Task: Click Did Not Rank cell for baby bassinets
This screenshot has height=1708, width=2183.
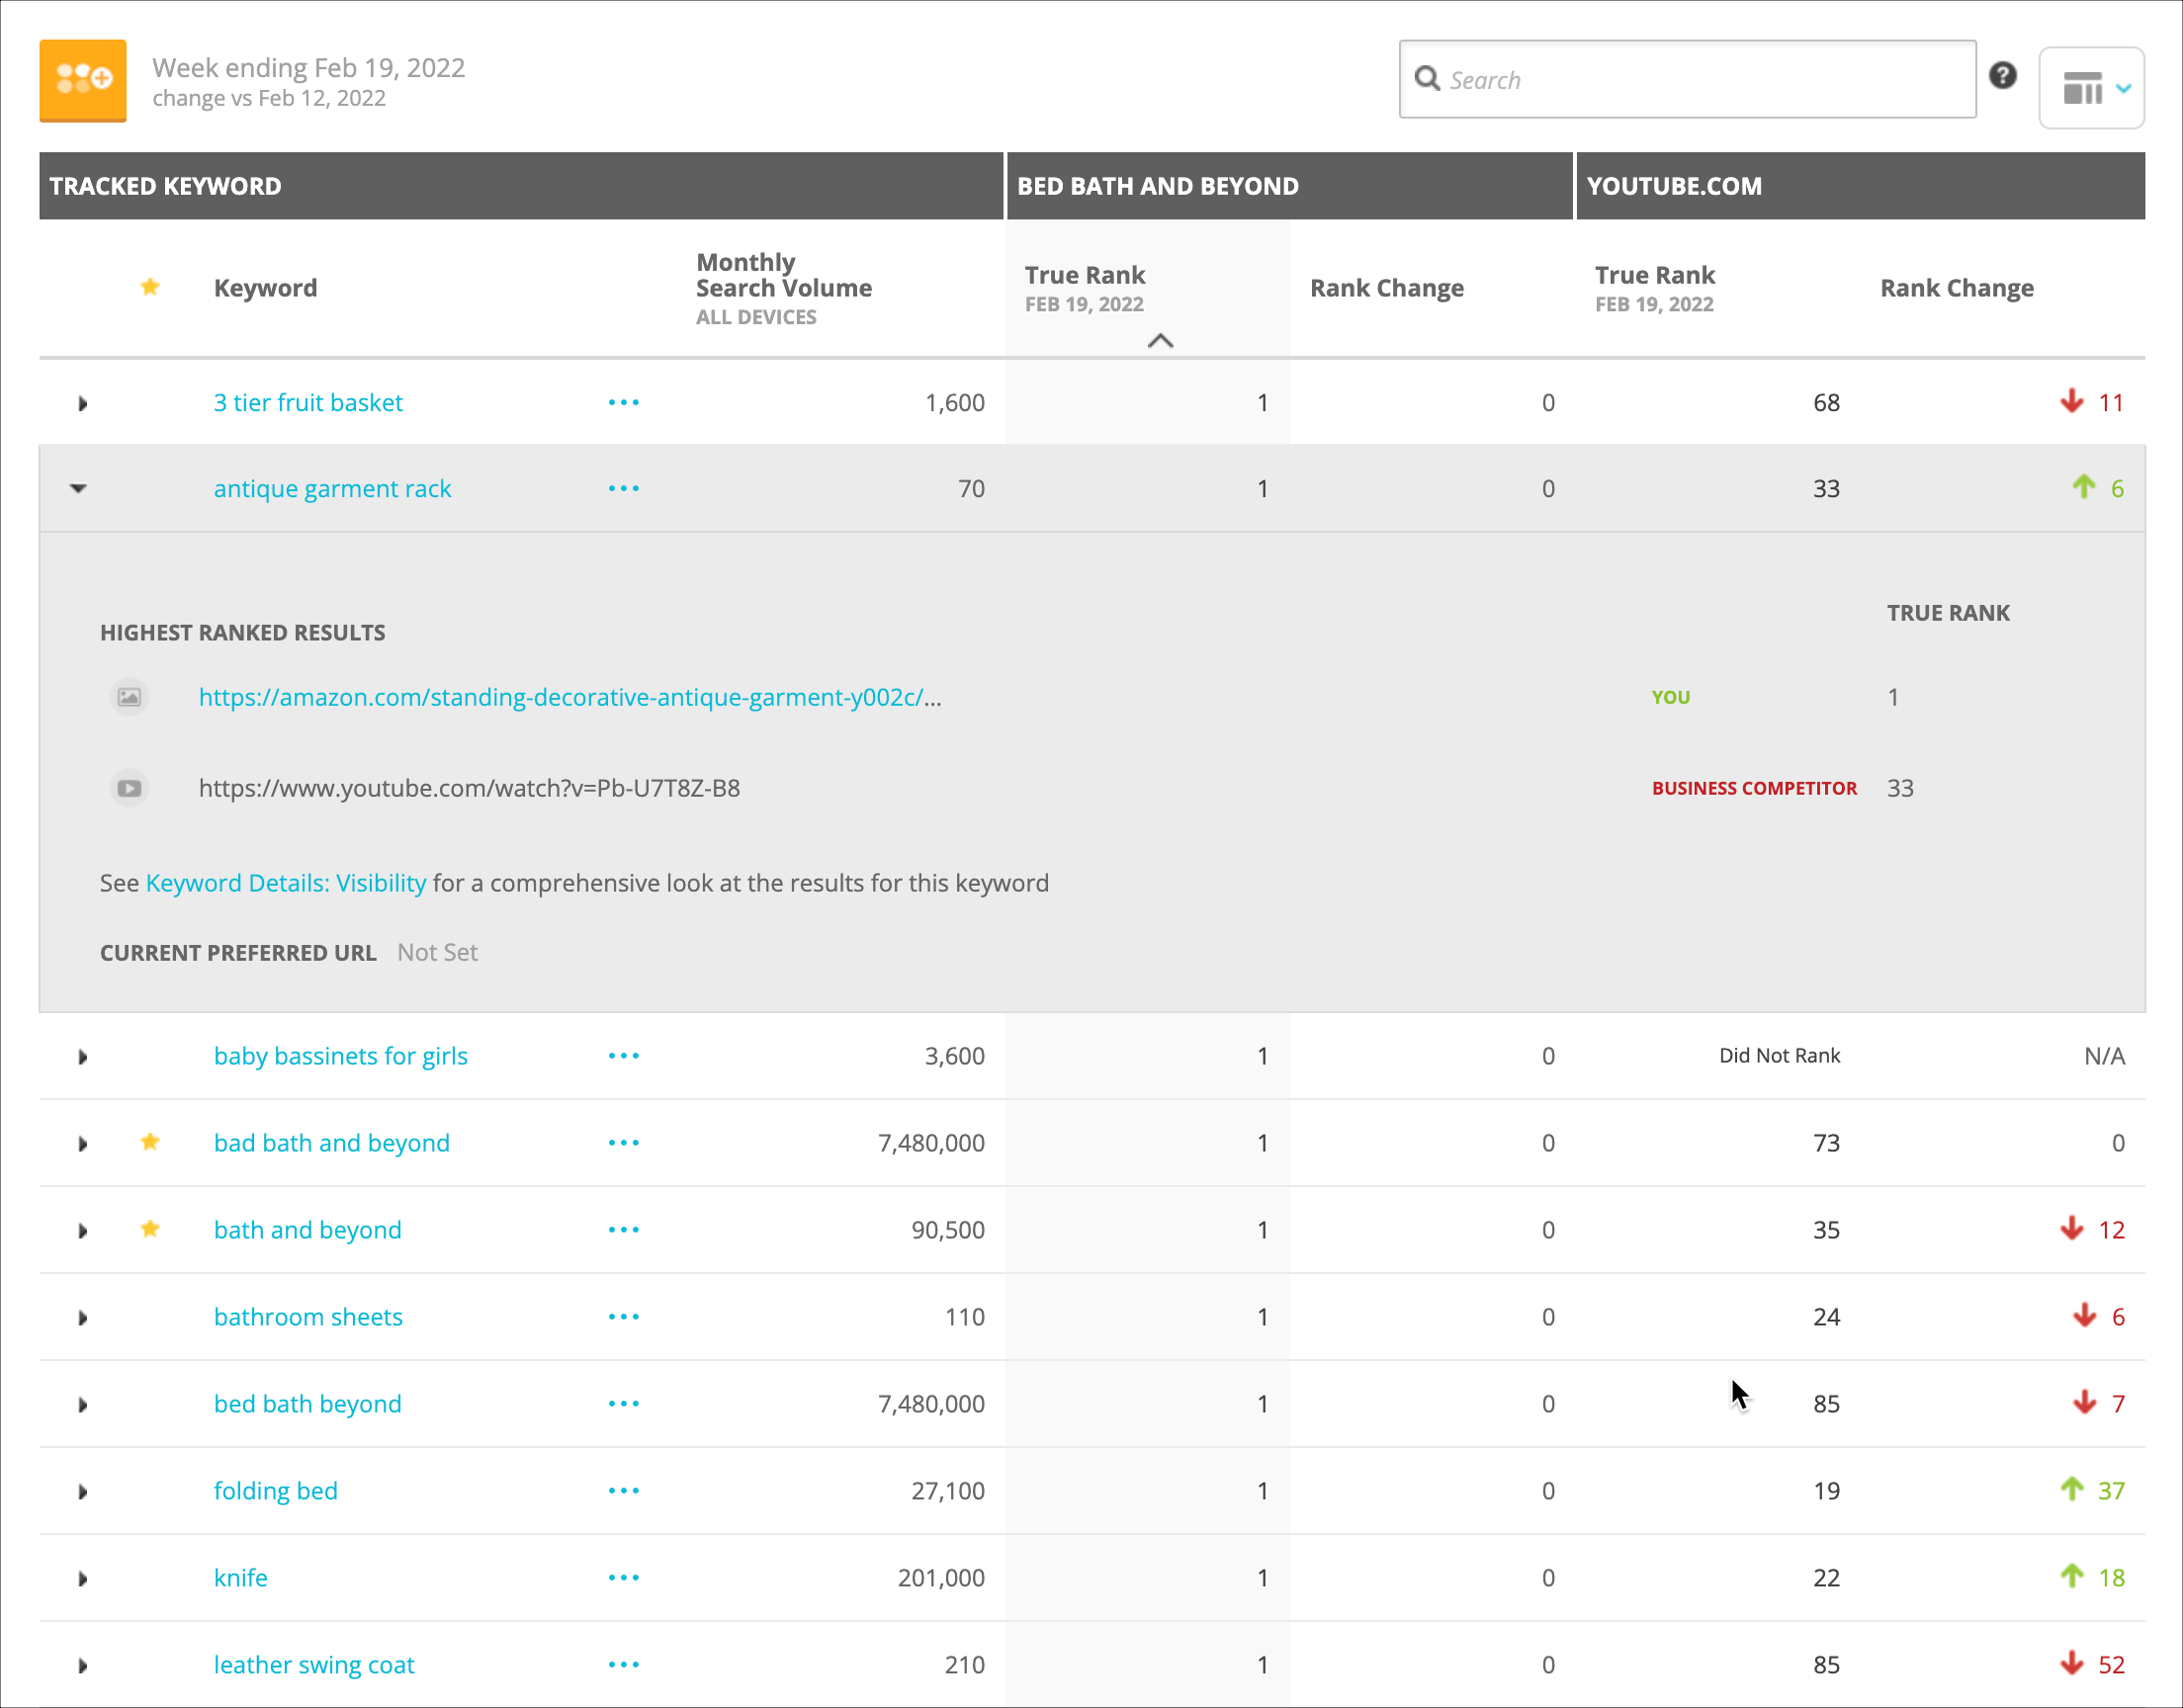Action: pyautogui.click(x=1779, y=1056)
